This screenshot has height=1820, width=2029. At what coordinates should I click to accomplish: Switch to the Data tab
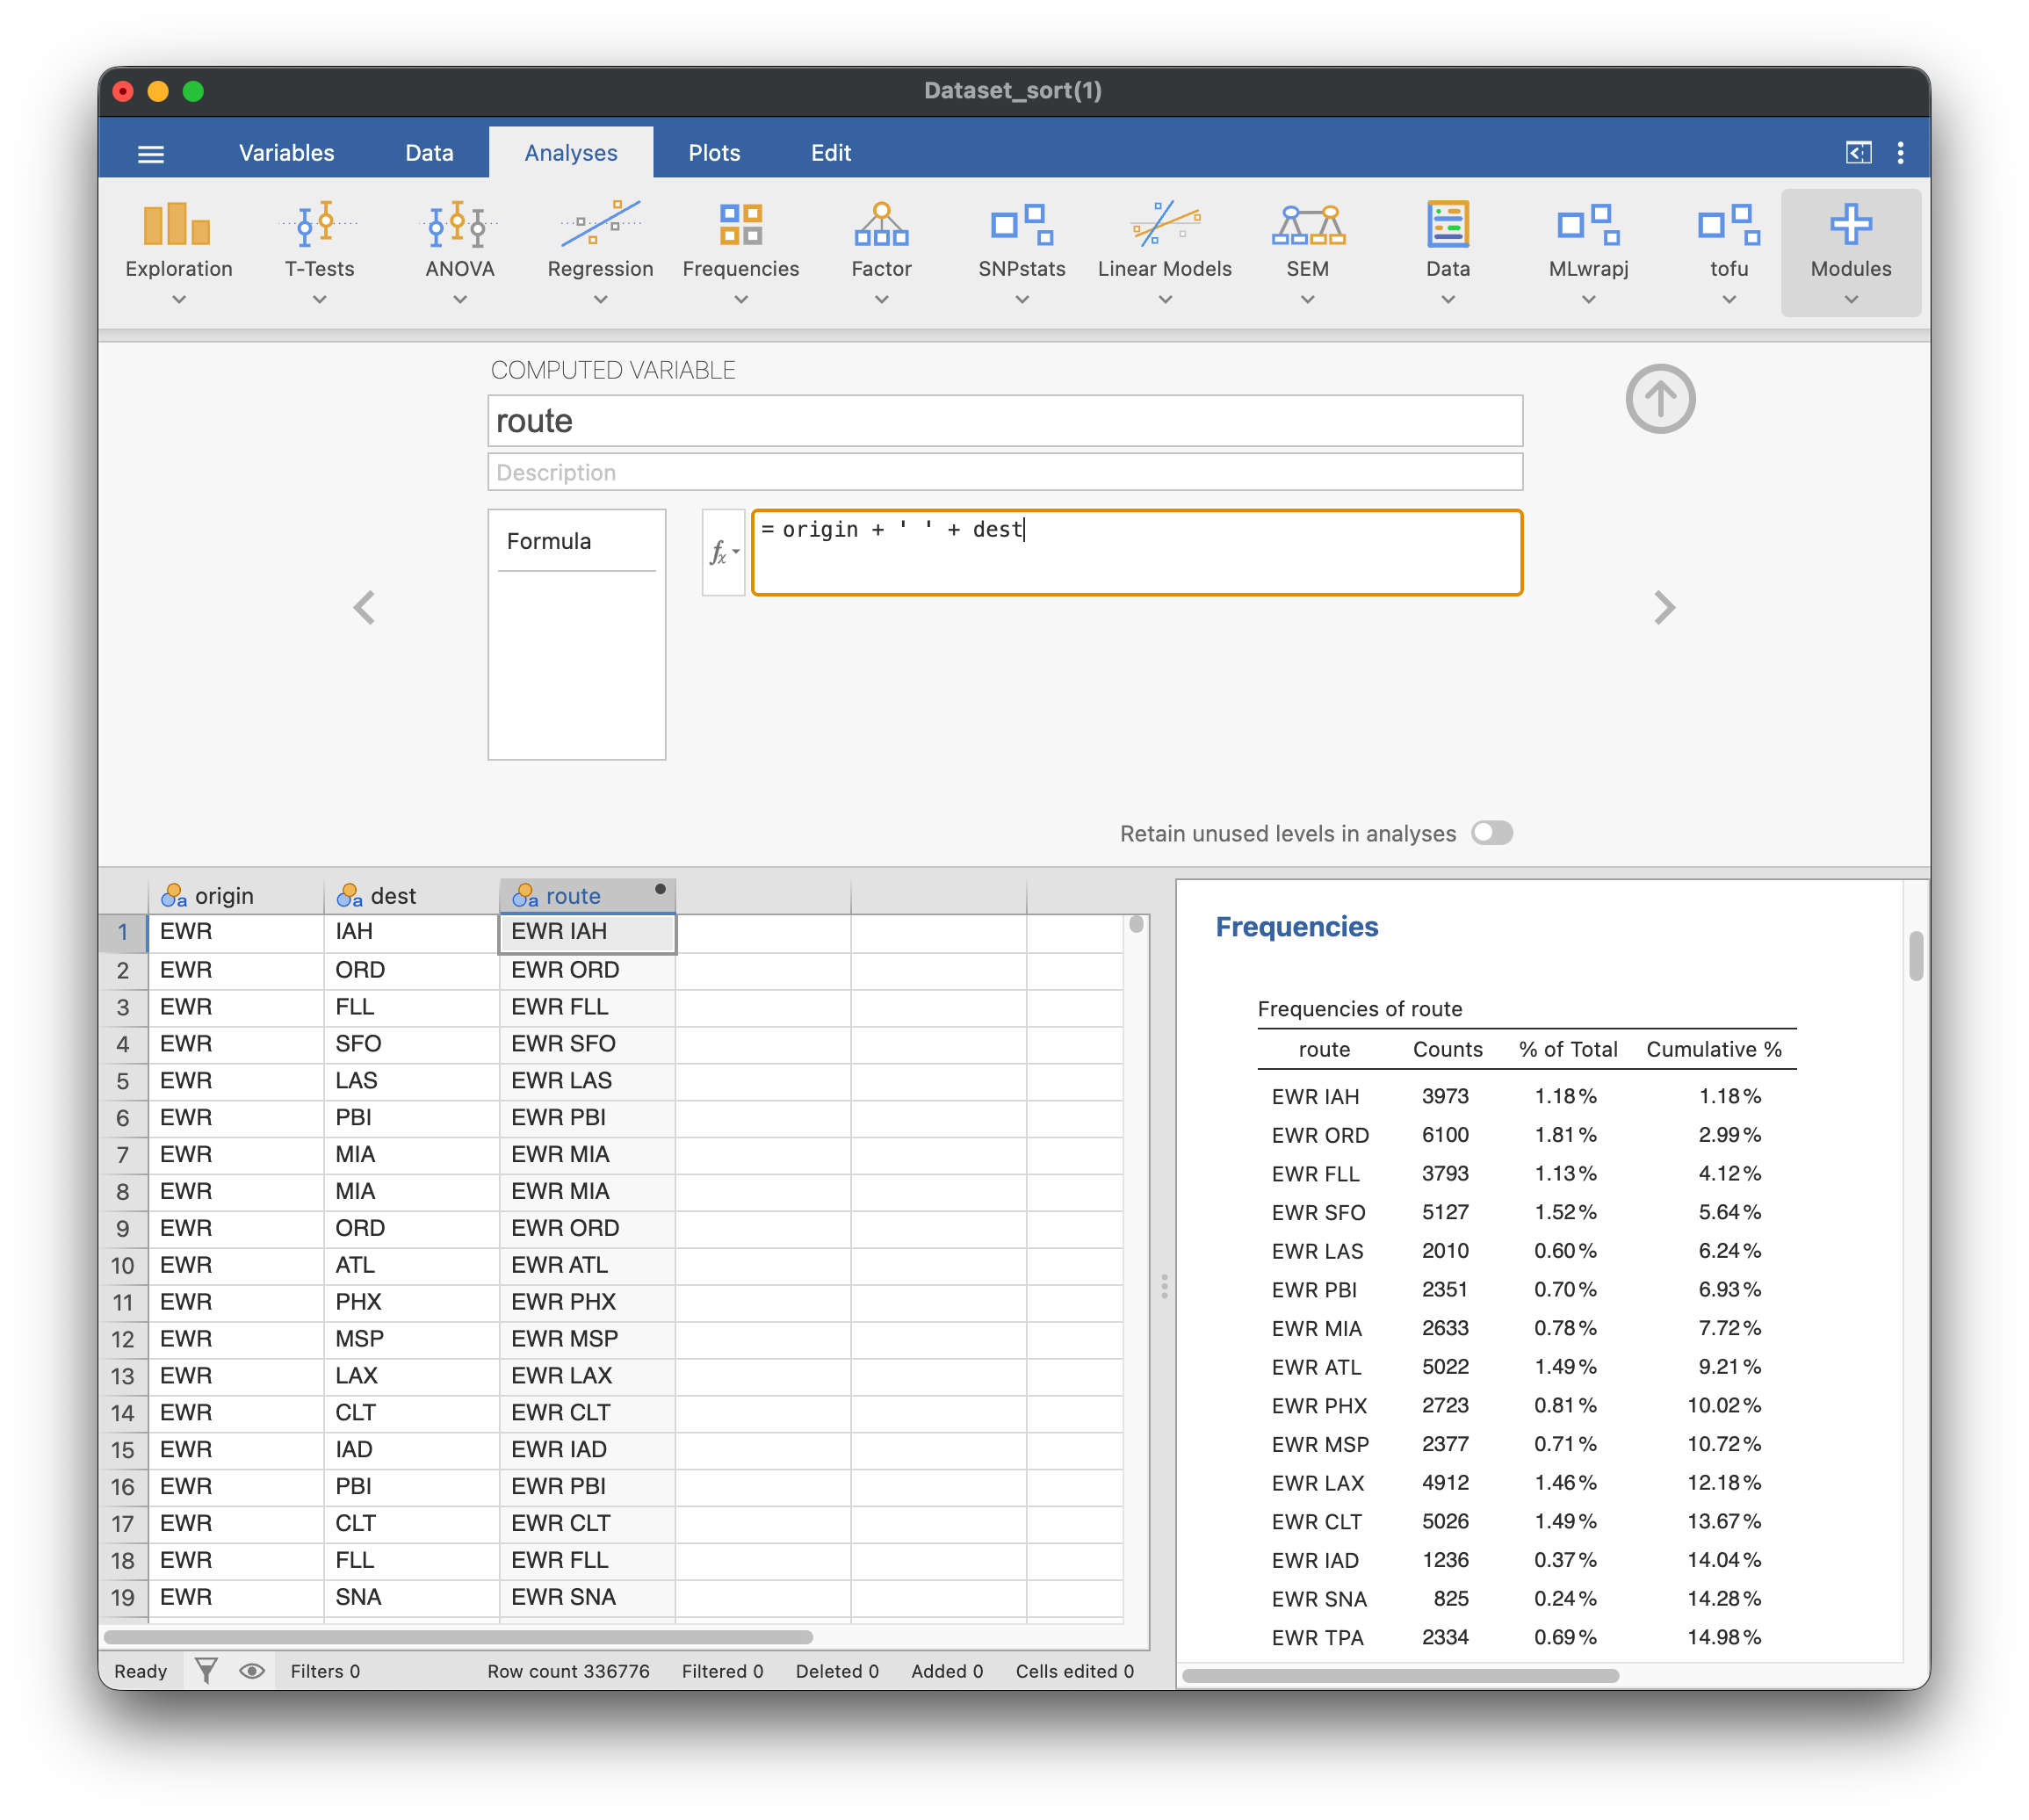coord(429,153)
